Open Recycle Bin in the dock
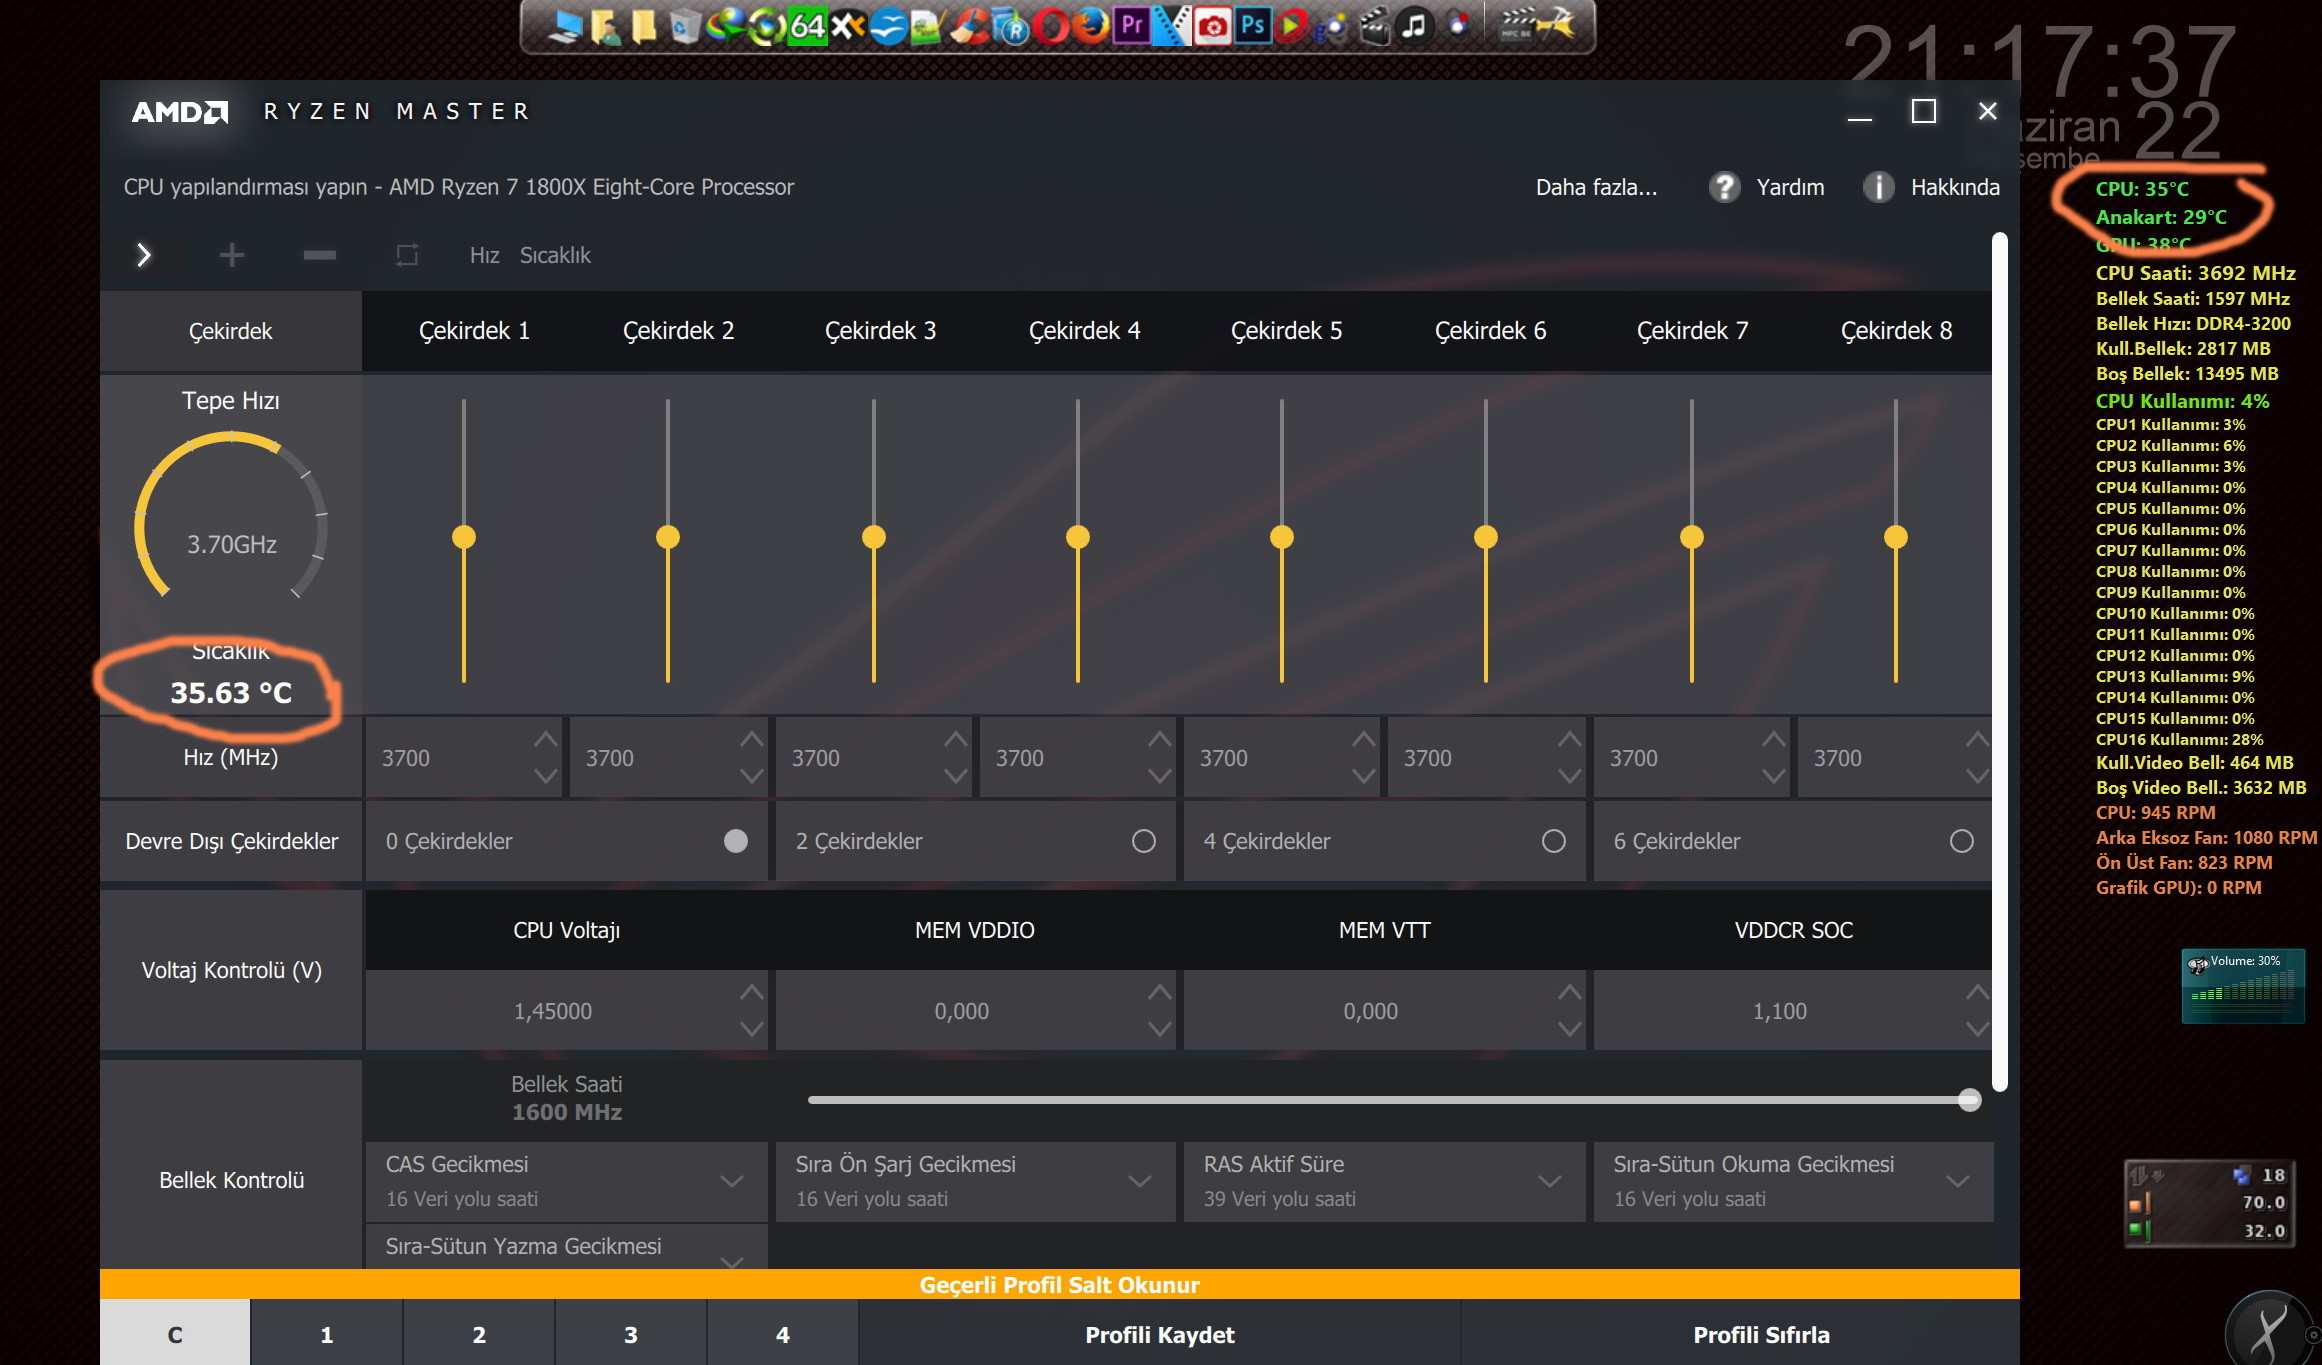2322x1365 pixels. tap(685, 27)
